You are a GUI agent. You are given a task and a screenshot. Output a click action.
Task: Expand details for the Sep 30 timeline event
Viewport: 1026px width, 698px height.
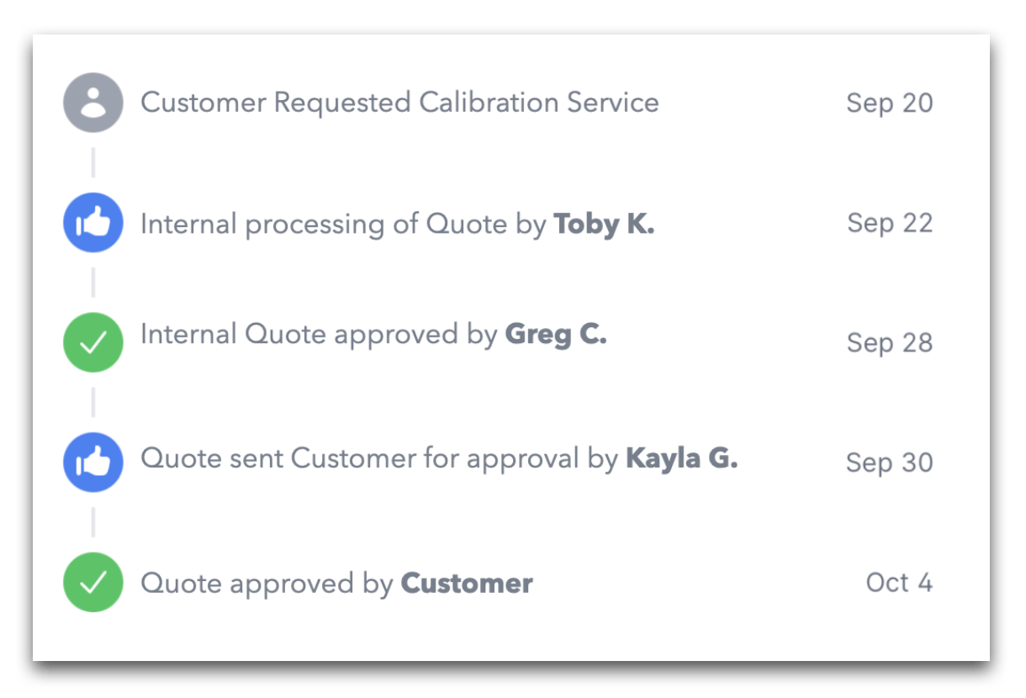pyautogui.click(x=440, y=462)
